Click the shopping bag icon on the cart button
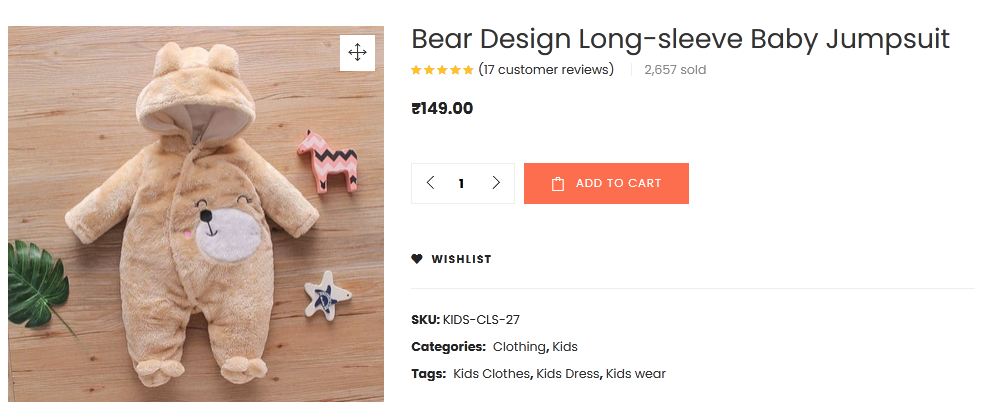Image resolution: width=981 pixels, height=418 pixels. click(x=558, y=184)
